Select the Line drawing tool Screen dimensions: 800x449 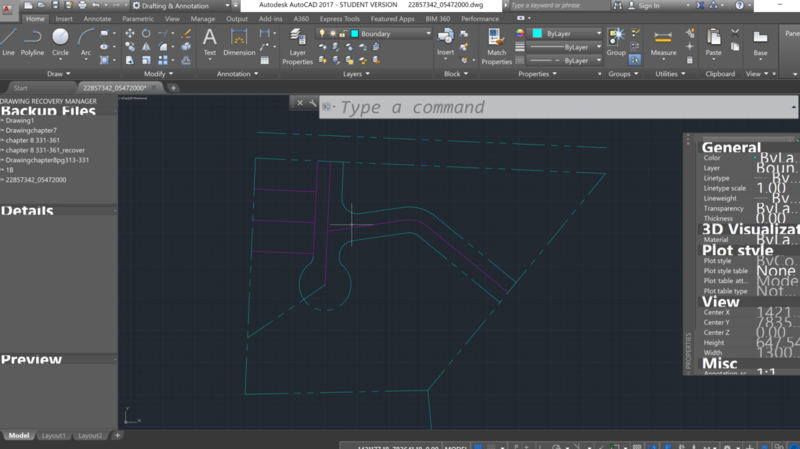(9, 40)
